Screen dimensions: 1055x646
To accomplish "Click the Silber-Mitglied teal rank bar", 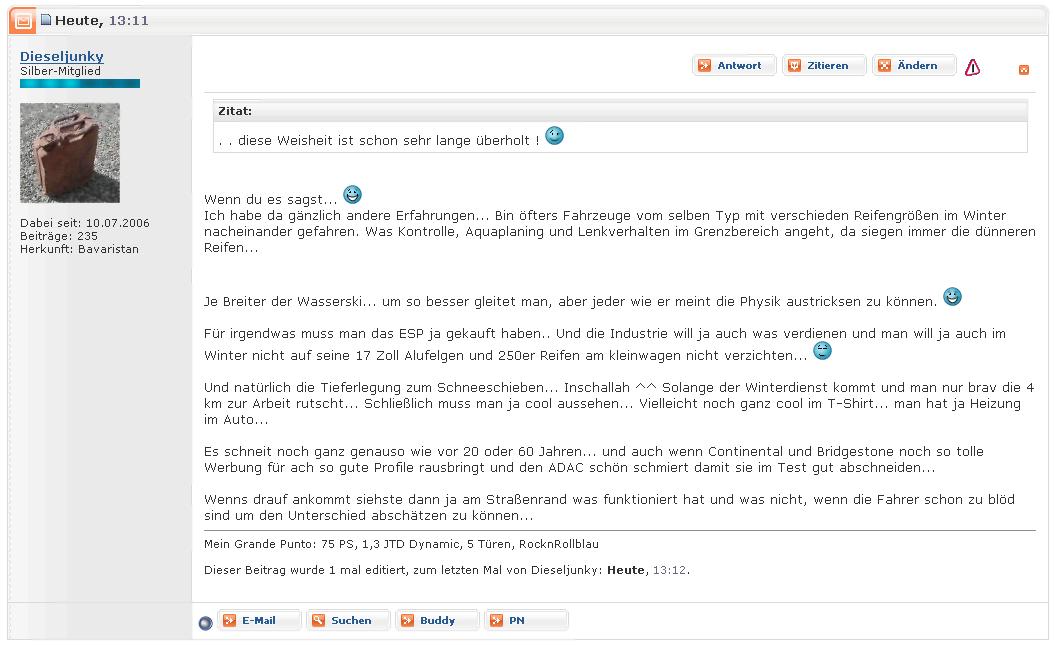I will [80, 84].
